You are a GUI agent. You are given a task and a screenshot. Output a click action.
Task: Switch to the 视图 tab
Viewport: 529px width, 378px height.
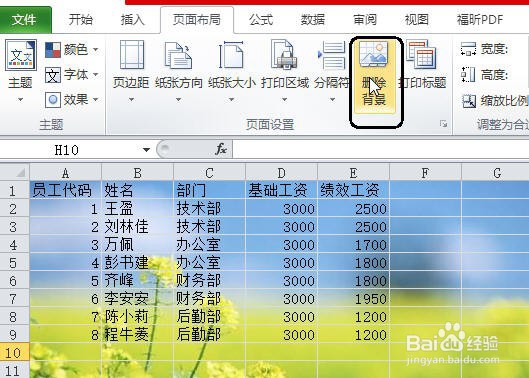point(417,20)
